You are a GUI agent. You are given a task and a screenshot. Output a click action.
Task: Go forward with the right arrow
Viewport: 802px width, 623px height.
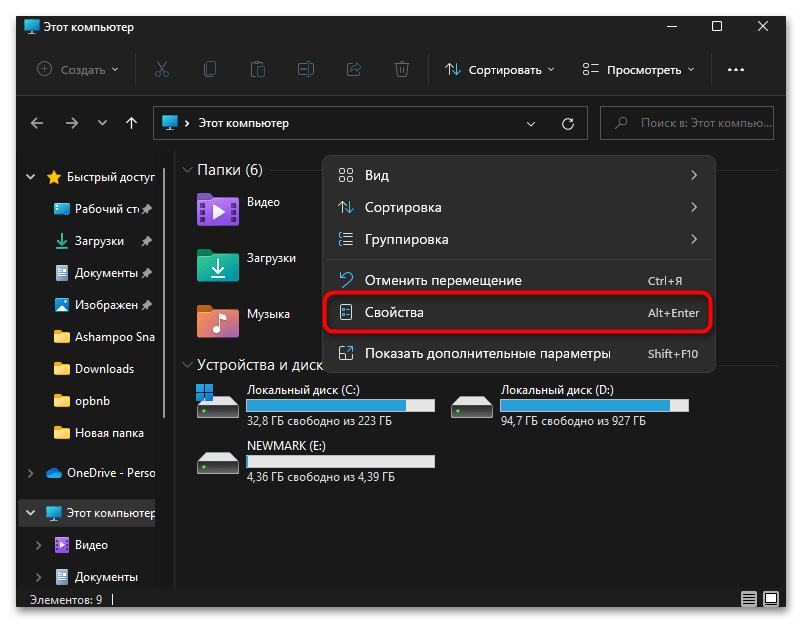pos(72,123)
